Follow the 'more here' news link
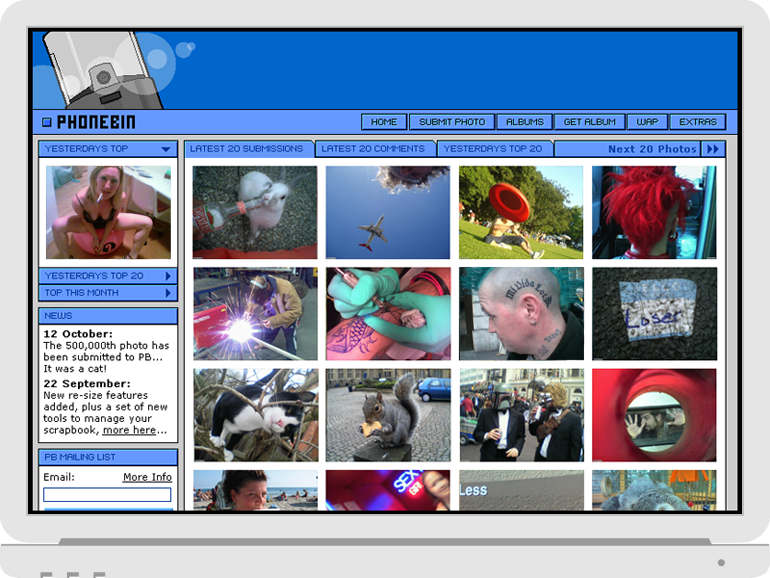 click(129, 430)
